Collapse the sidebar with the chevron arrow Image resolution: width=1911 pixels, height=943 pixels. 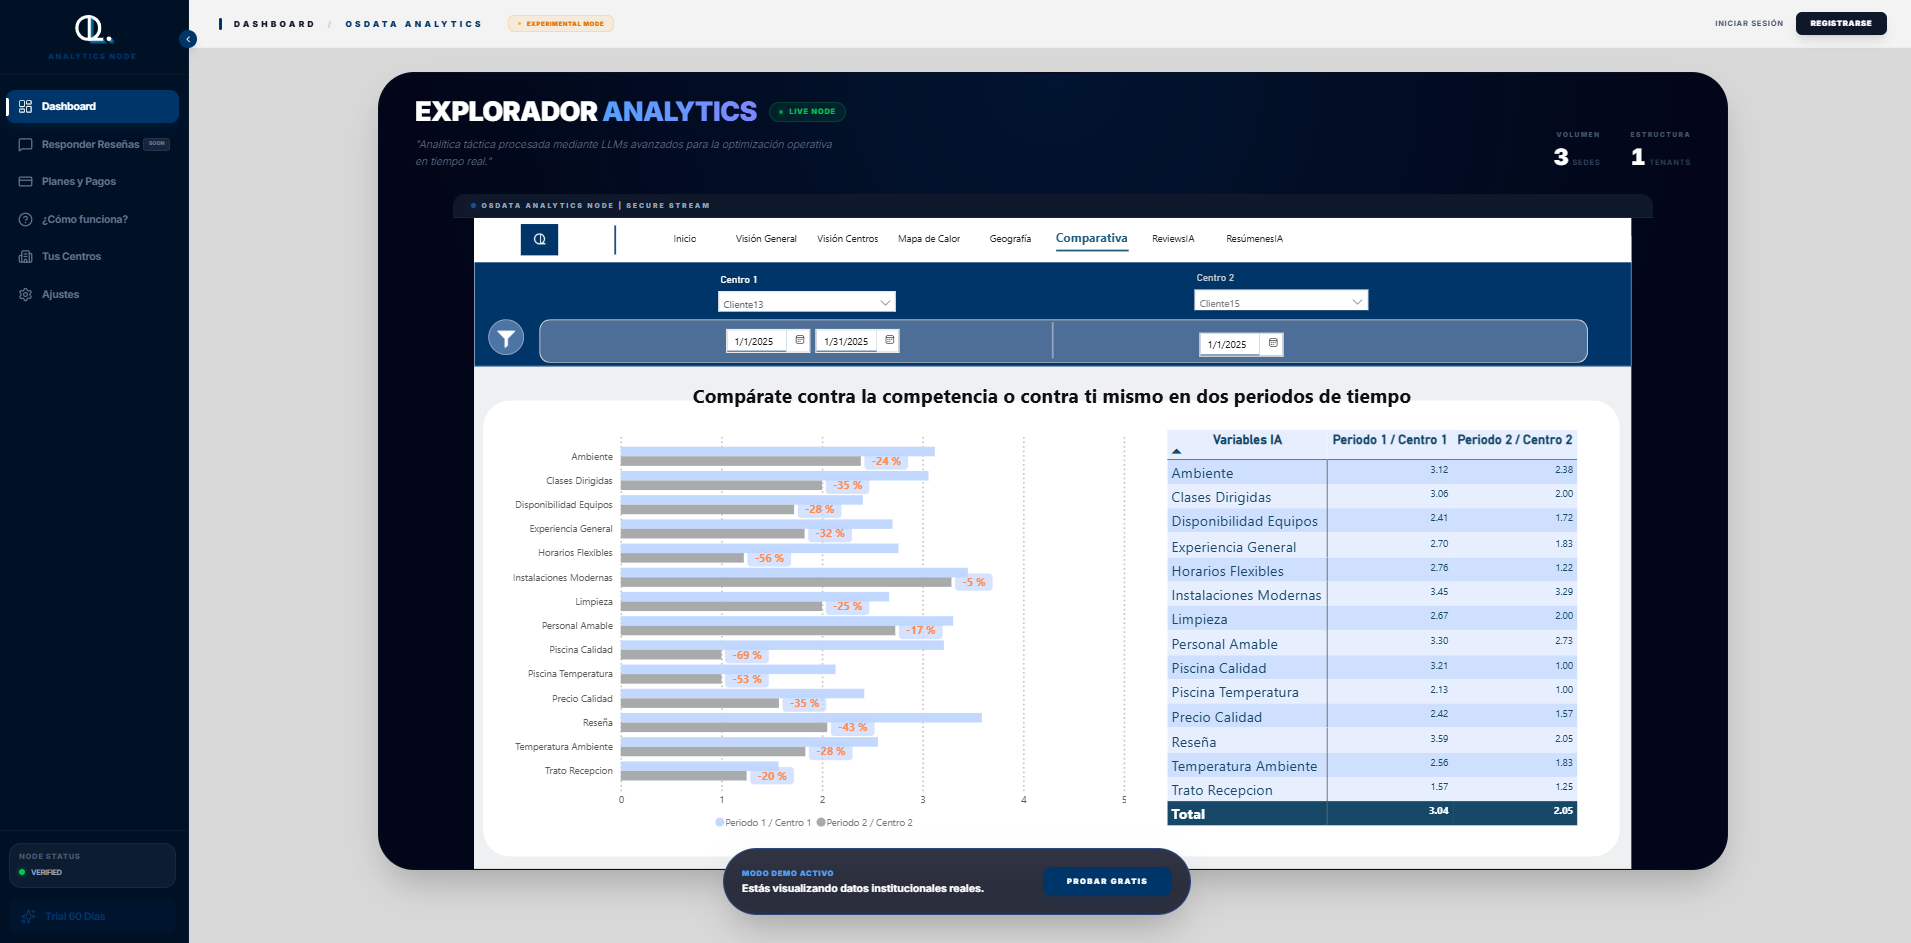point(188,39)
